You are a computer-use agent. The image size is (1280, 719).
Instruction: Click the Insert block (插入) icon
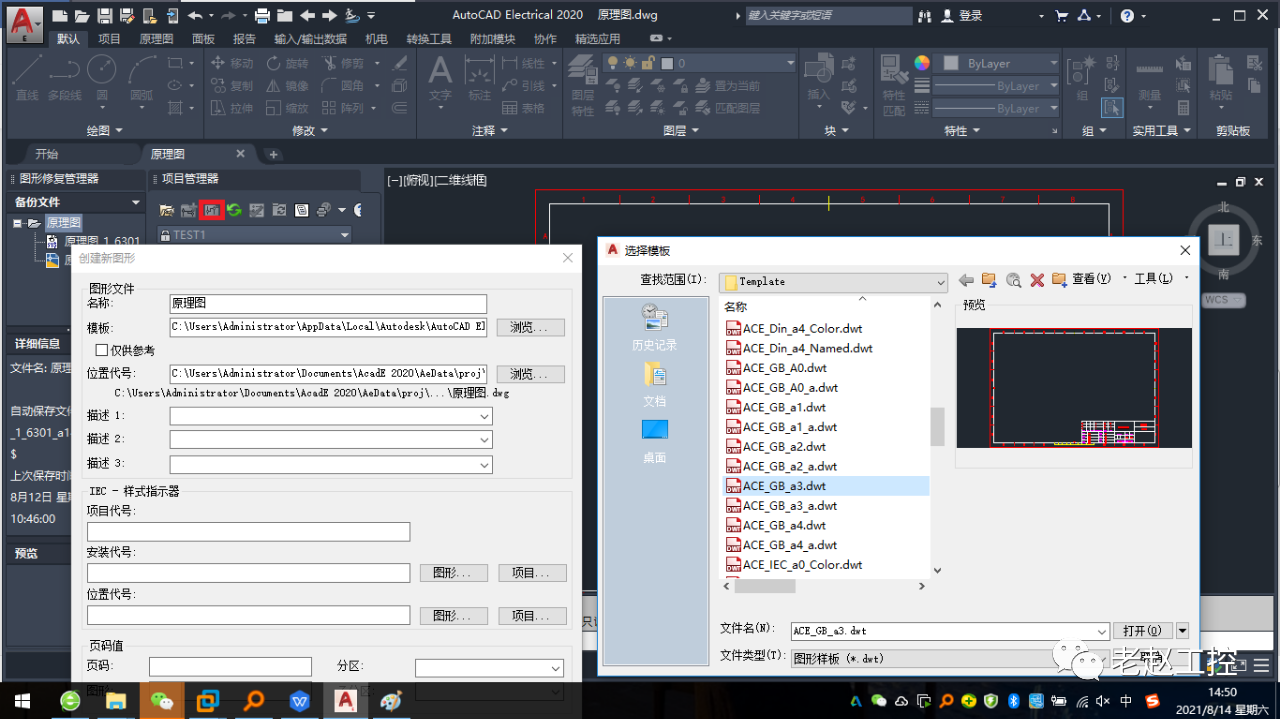[818, 78]
